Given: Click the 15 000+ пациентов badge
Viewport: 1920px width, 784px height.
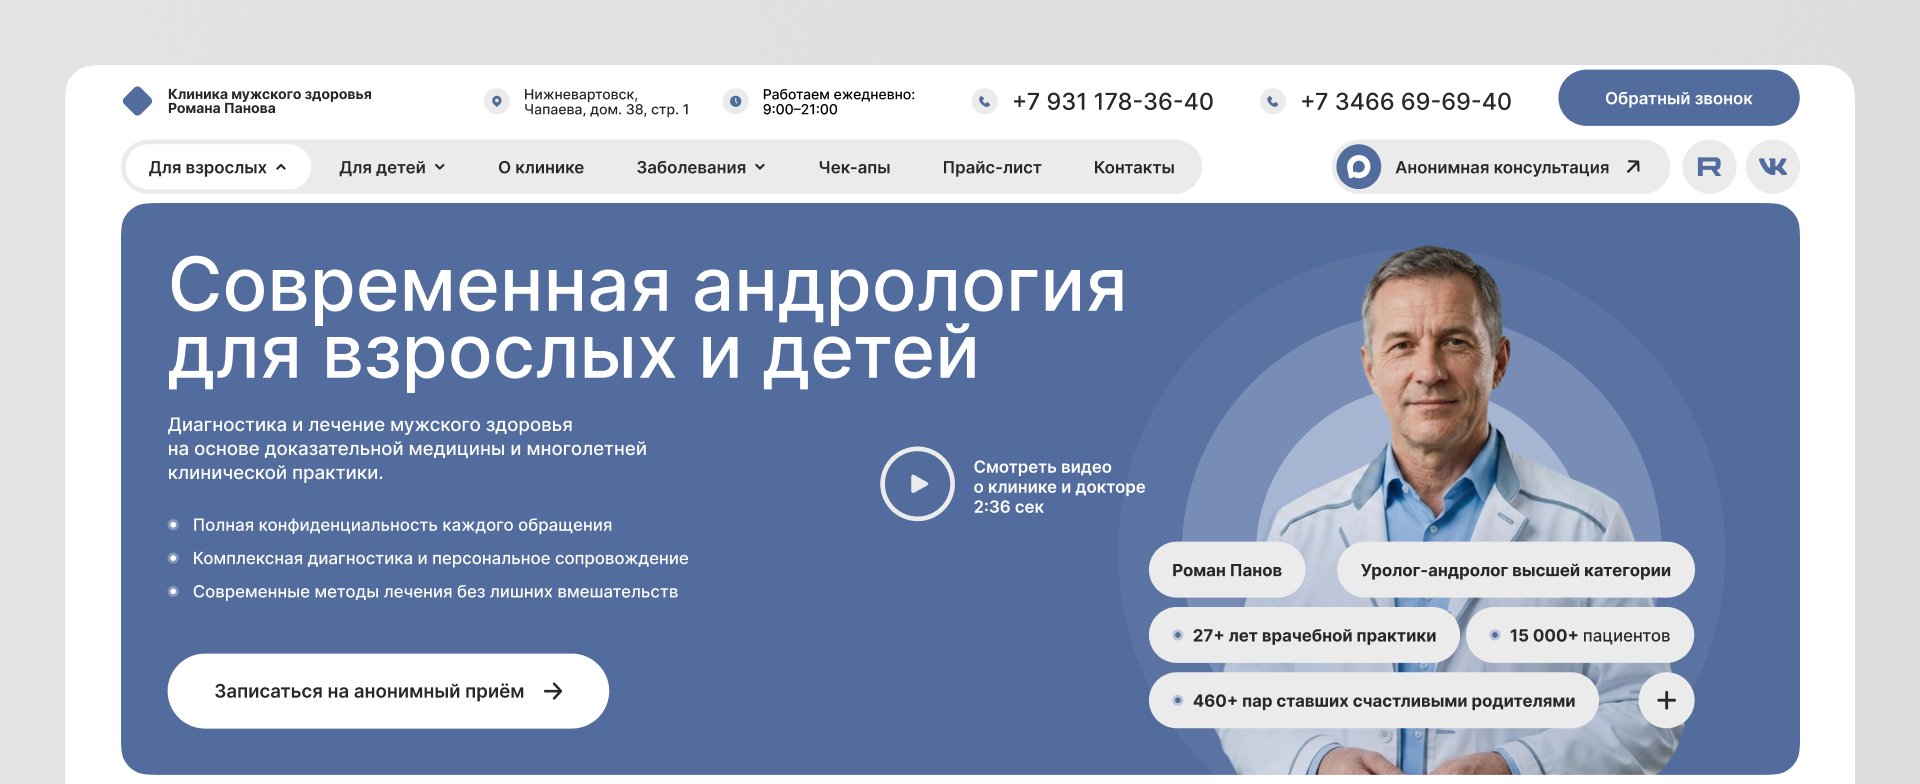Looking at the screenshot, I should click(1580, 635).
